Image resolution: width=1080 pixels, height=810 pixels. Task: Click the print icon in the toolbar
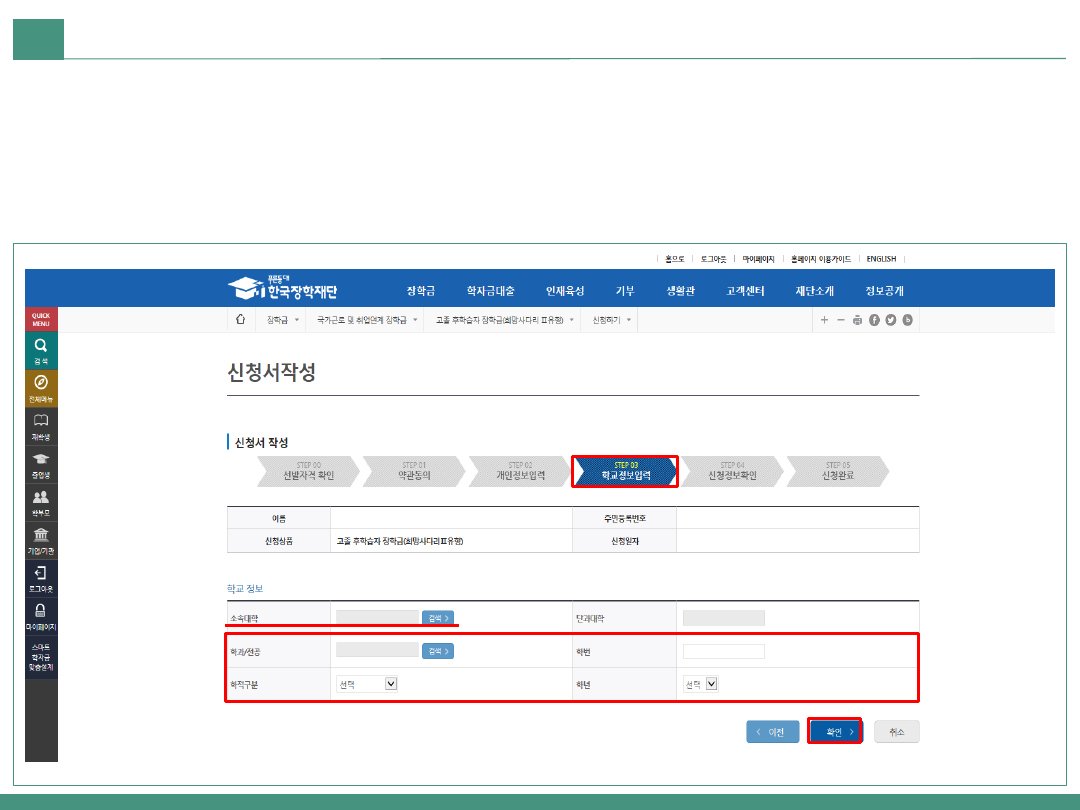[857, 320]
